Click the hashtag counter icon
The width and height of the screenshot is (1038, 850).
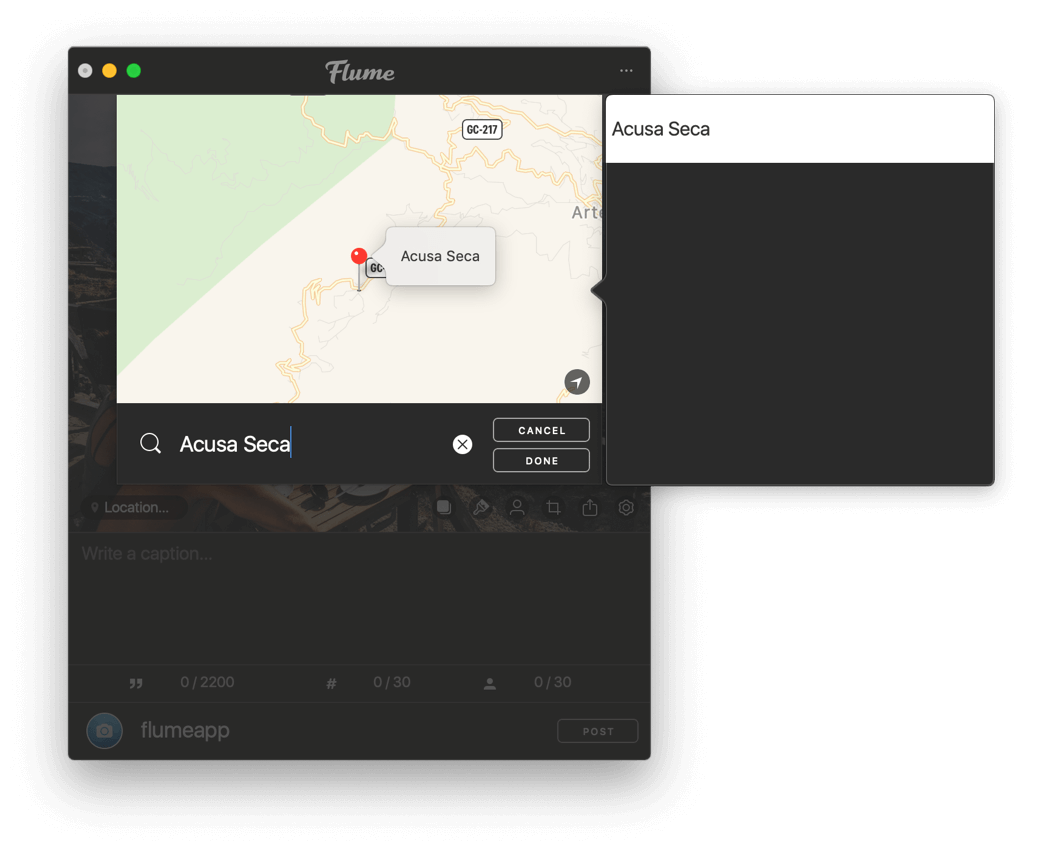331,683
